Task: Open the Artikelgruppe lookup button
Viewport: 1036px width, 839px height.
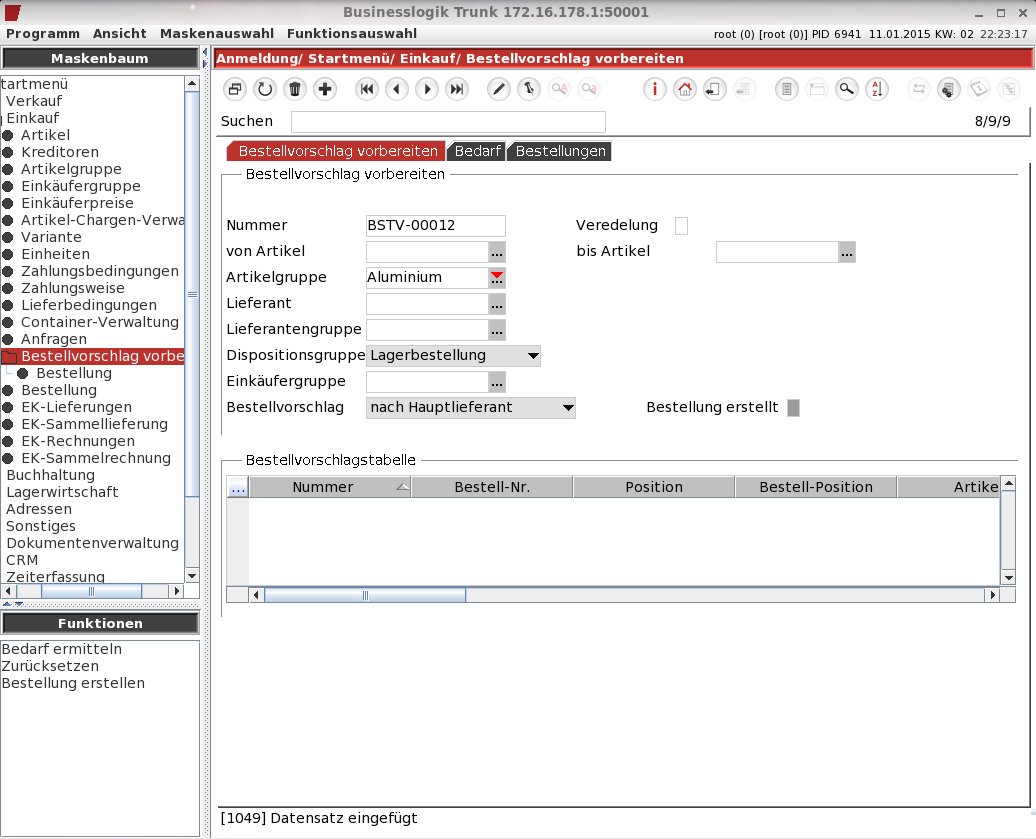Action: pos(497,277)
